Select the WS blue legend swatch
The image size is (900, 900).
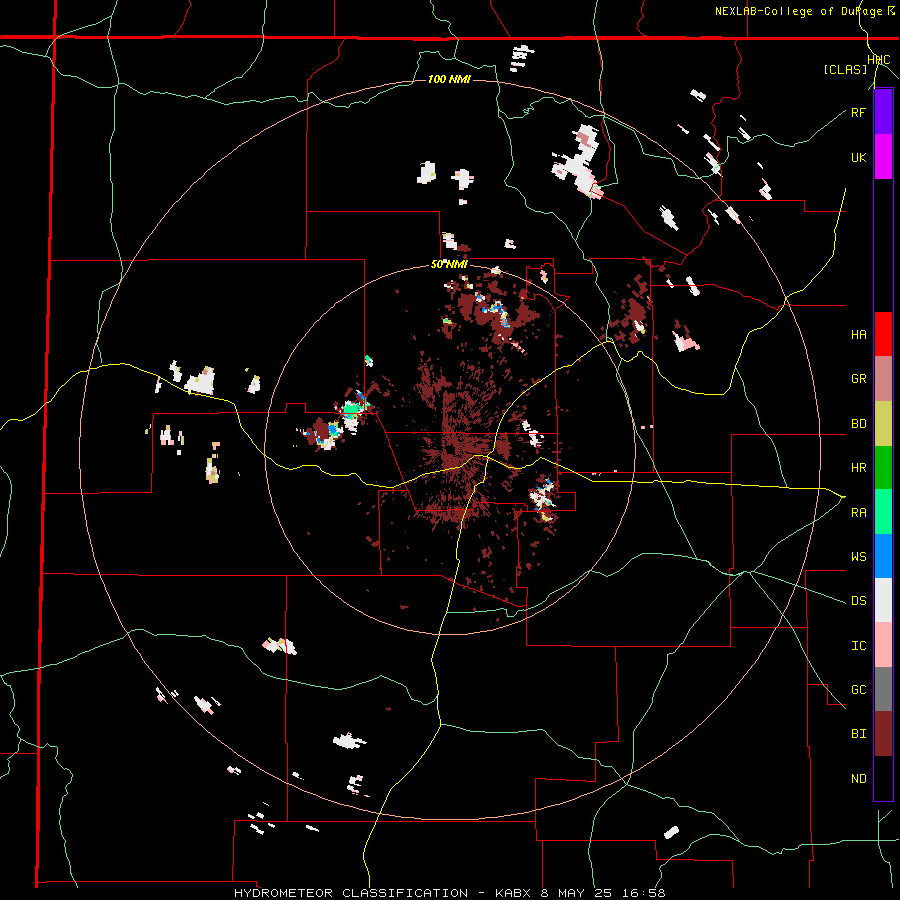click(x=883, y=556)
